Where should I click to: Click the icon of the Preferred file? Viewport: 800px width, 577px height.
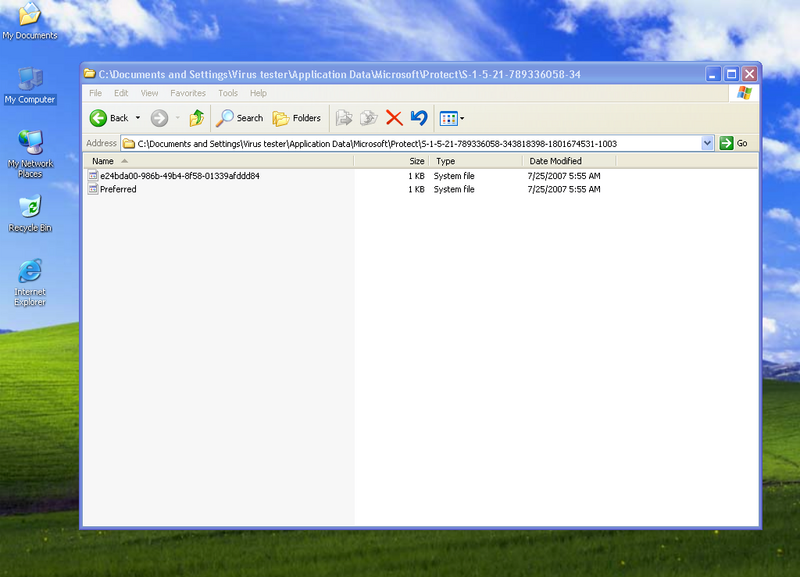[x=93, y=189]
